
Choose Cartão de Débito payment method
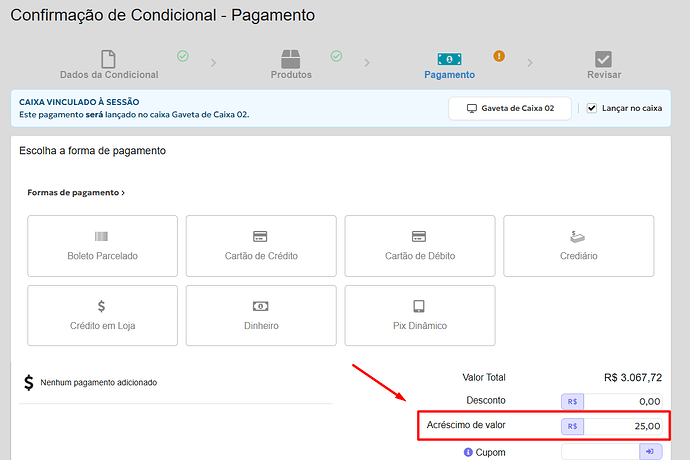(420, 246)
